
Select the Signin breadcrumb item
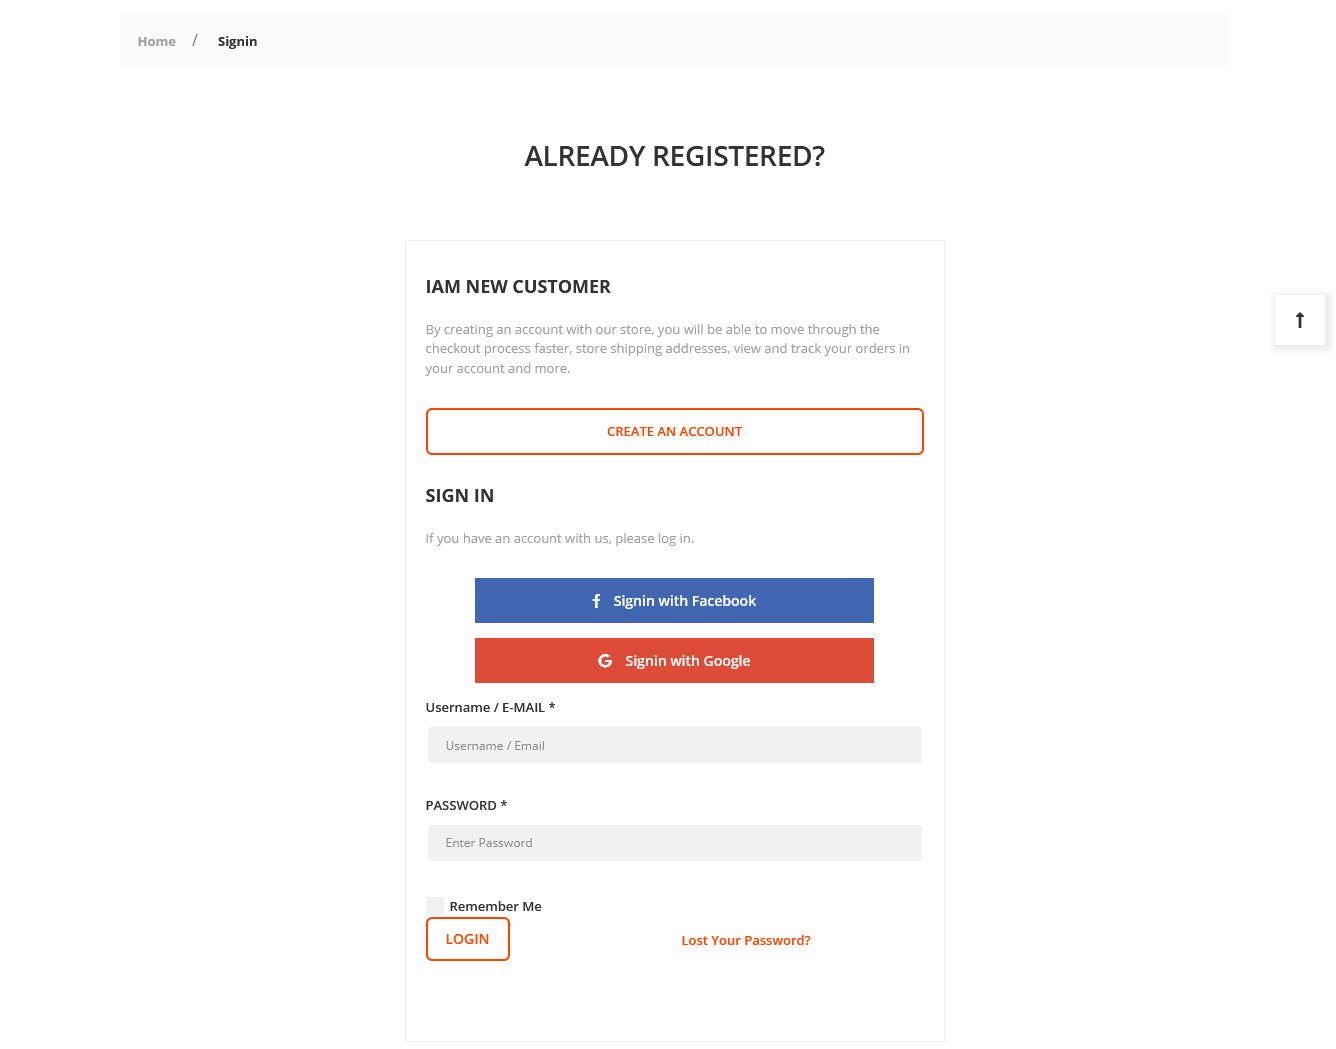coord(237,41)
